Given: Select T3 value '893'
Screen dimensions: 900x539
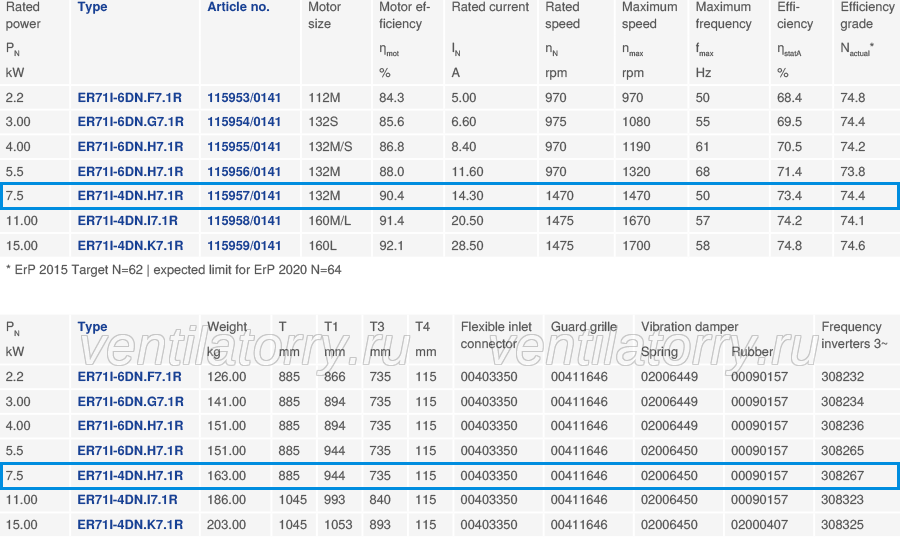Looking at the screenshot, I should coord(380,525).
